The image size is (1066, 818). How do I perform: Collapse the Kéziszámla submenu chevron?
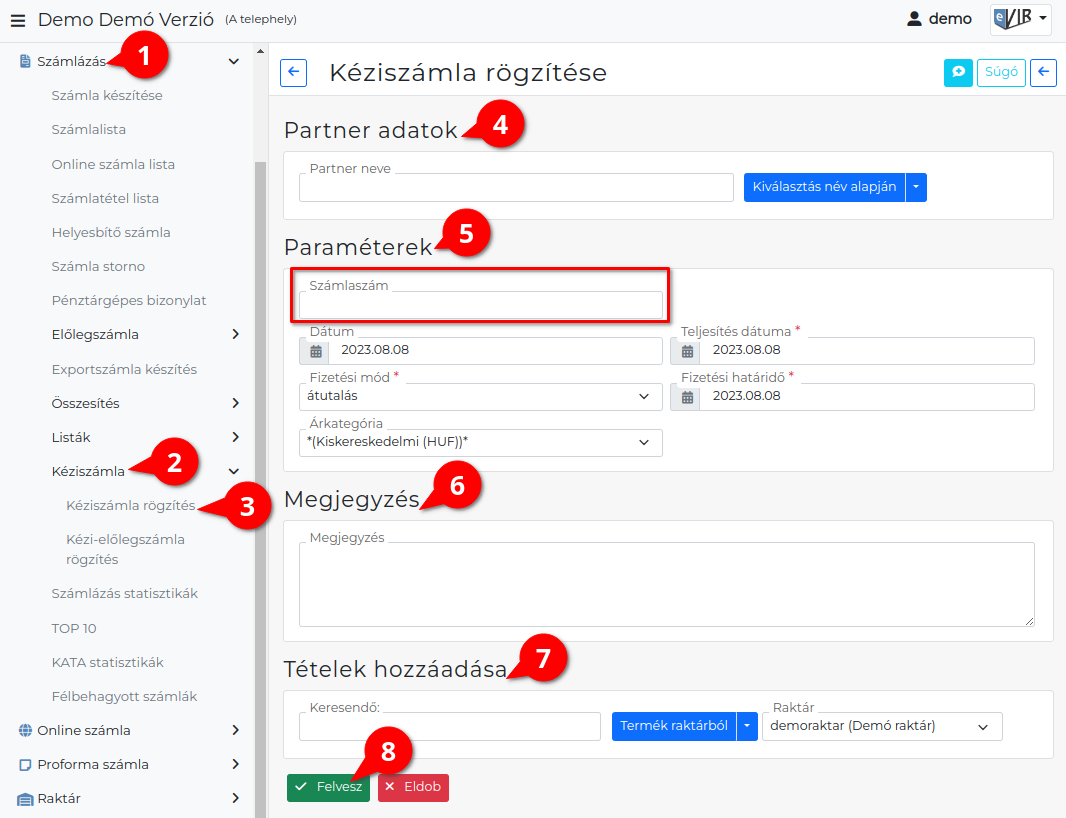[234, 471]
